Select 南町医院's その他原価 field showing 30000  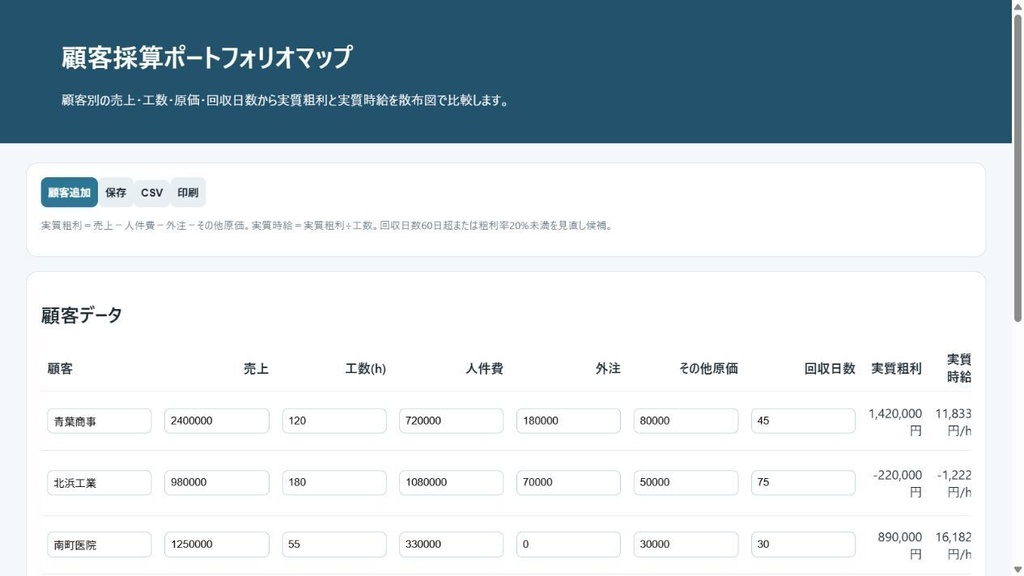(686, 545)
